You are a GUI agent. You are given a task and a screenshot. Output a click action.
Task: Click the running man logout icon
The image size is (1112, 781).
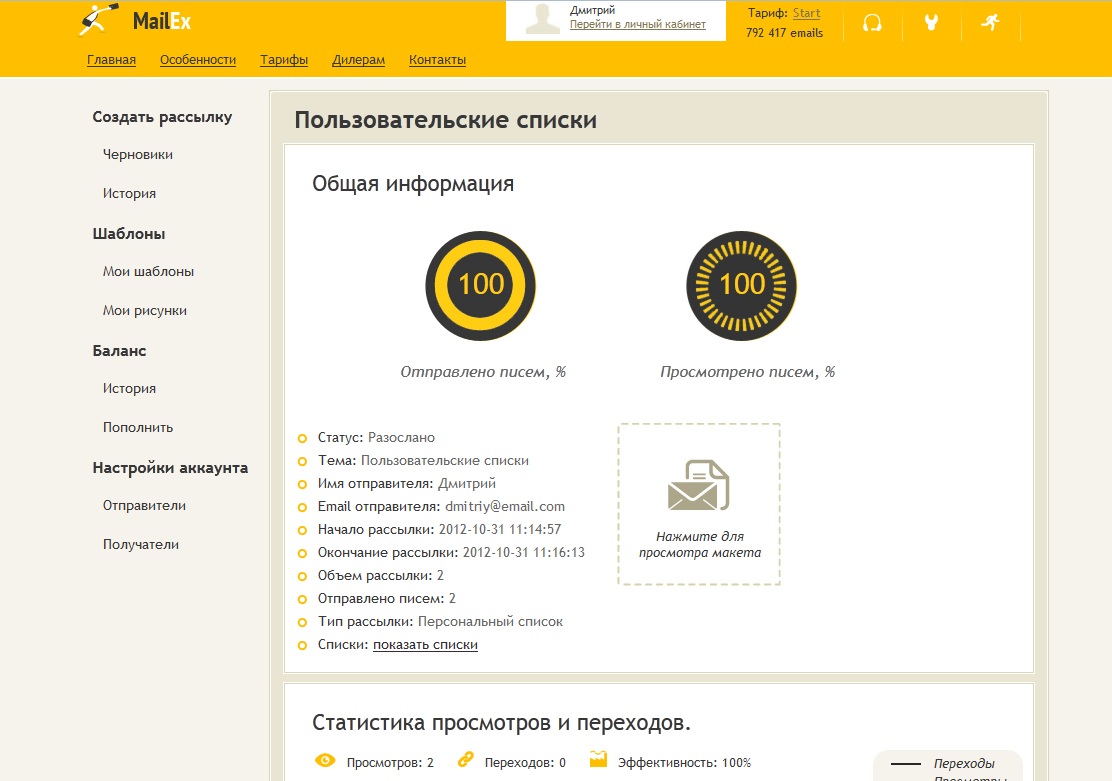coord(990,22)
